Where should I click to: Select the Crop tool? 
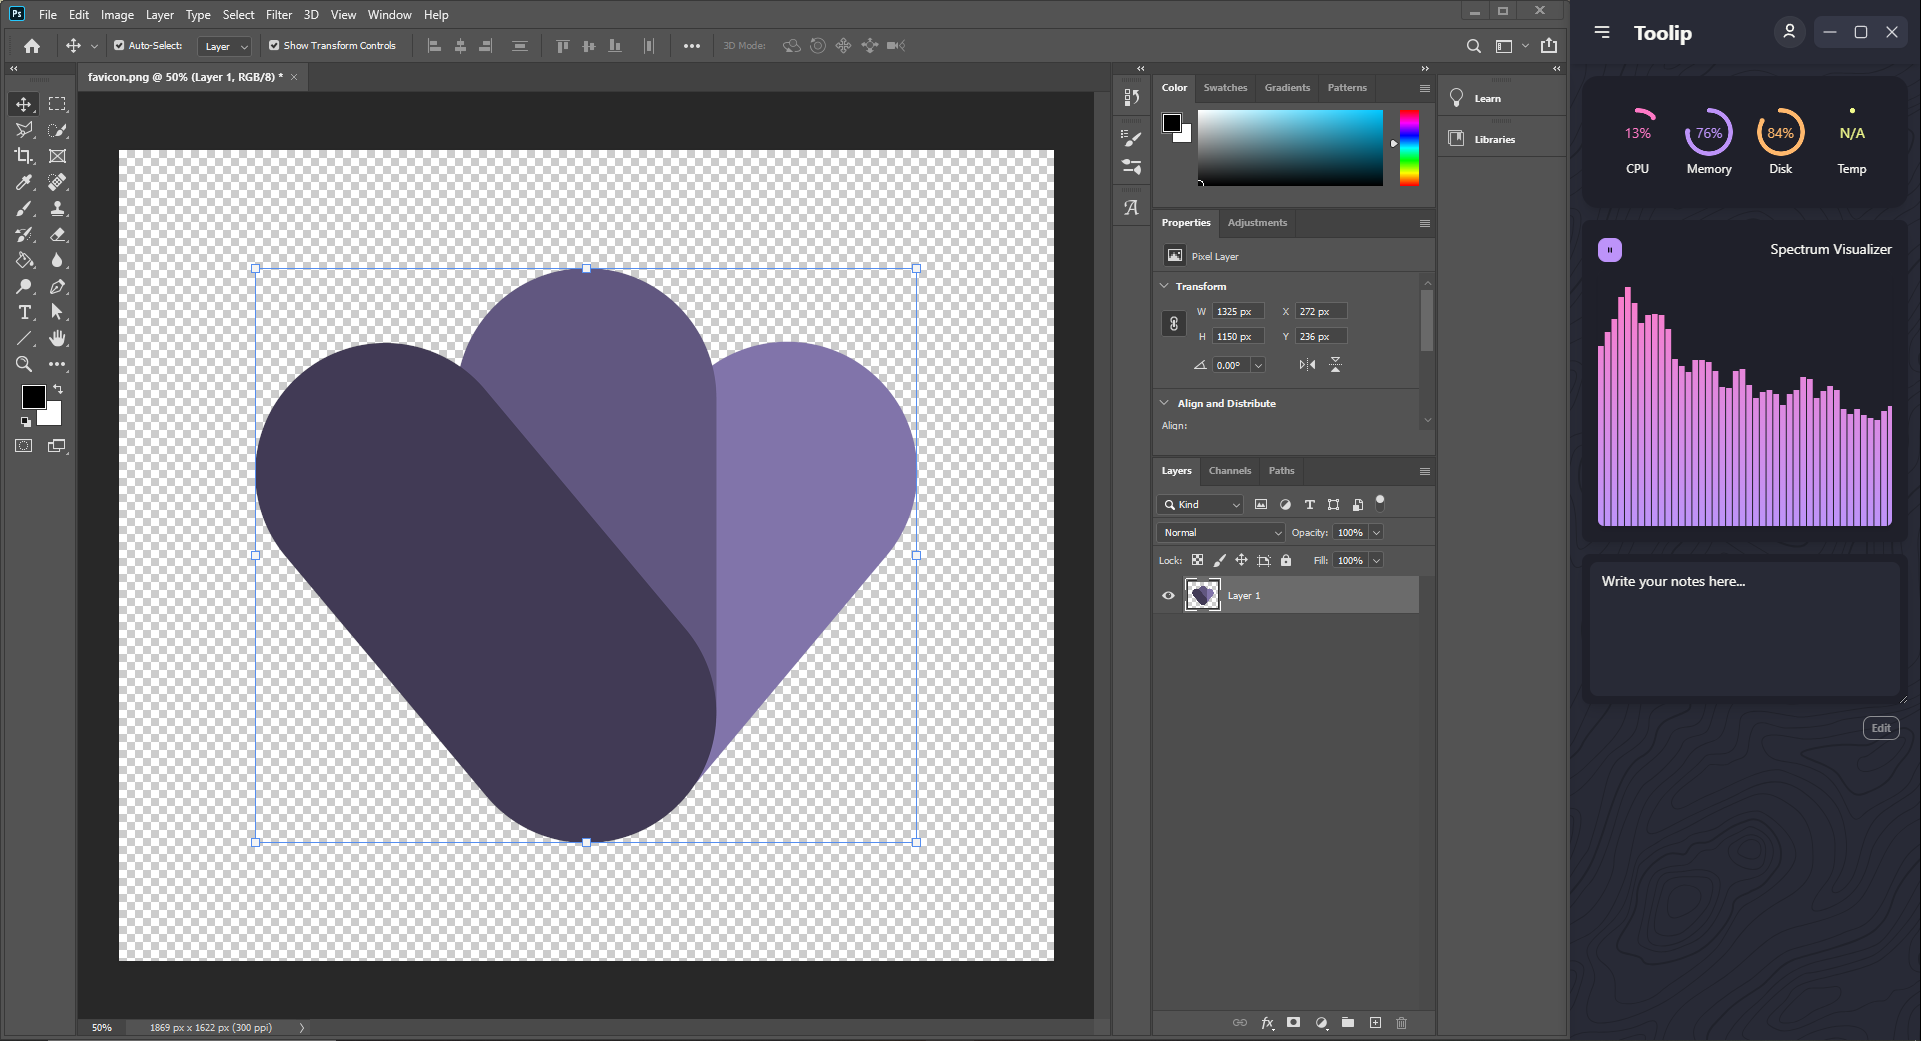(x=24, y=156)
